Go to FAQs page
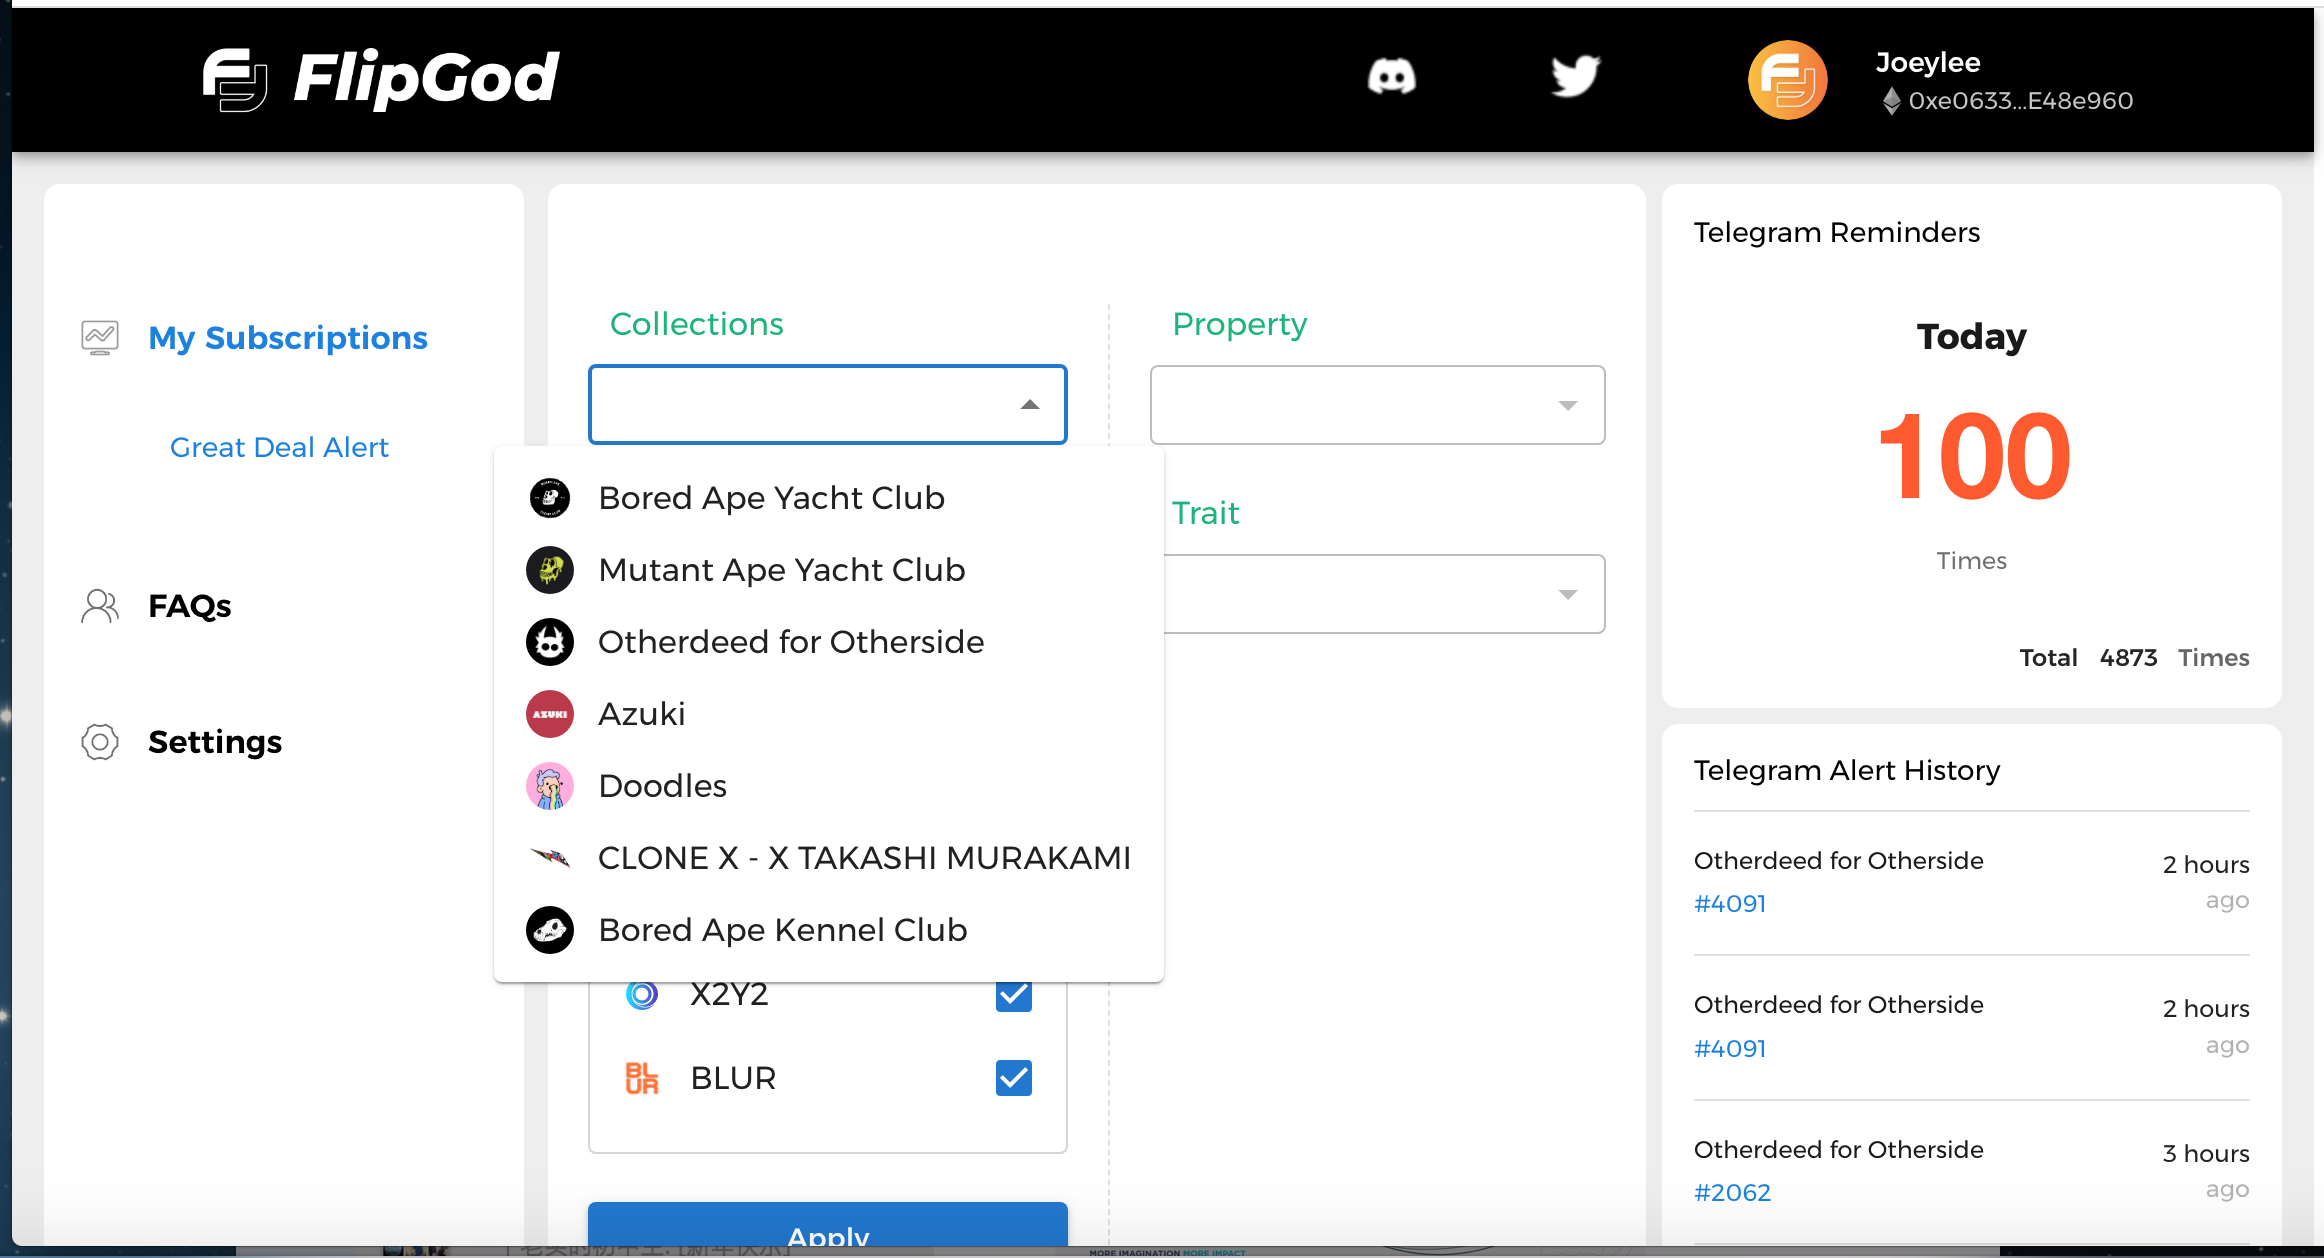Viewport: 2324px width, 1258px height. coord(189,606)
